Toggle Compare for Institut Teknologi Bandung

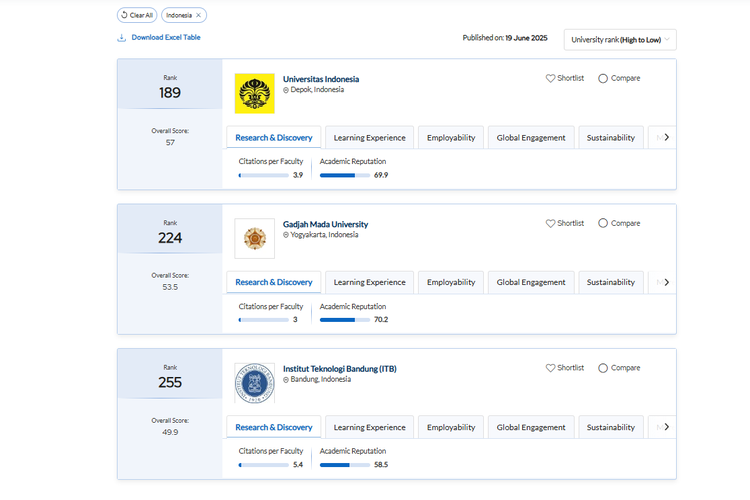(603, 368)
